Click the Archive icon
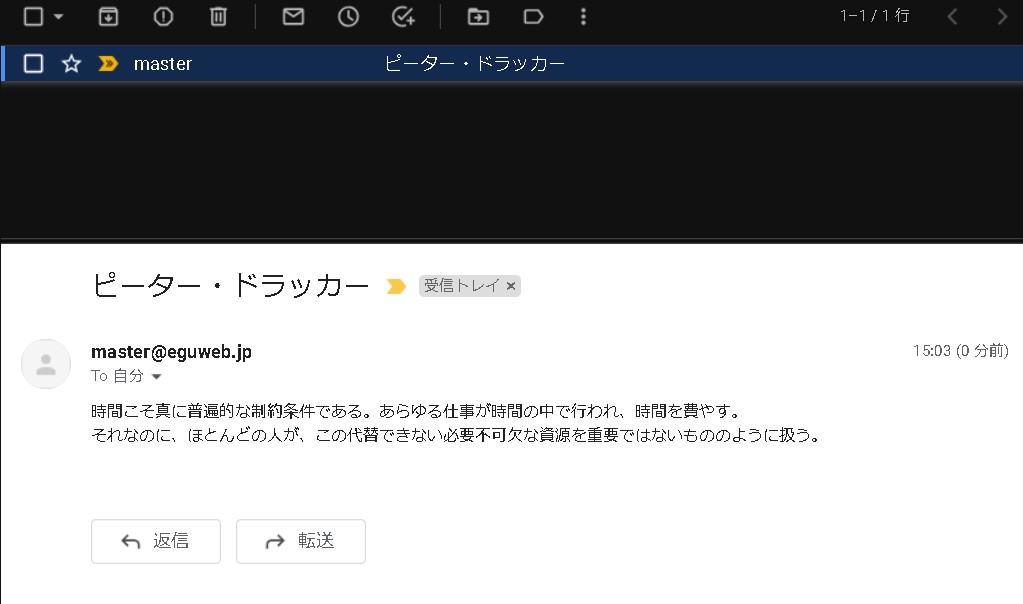Viewport: 1023px width, 604px height. [108, 16]
